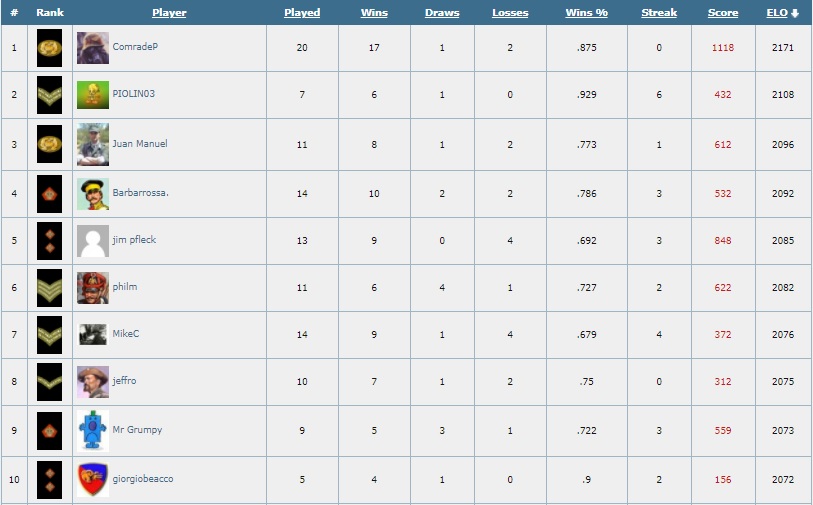This screenshot has height=505, width=813.
Task: Sort leaderboard by Score column
Action: [723, 13]
